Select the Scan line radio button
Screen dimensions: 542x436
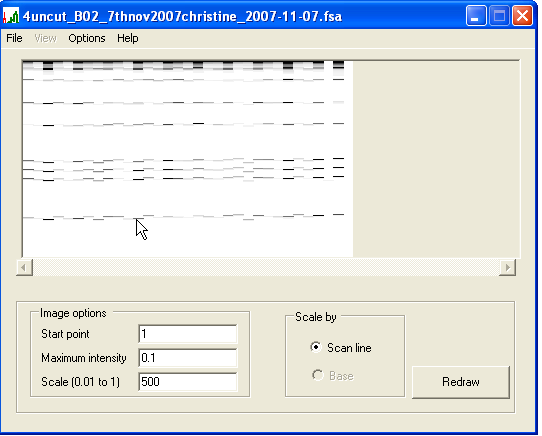[316, 347]
